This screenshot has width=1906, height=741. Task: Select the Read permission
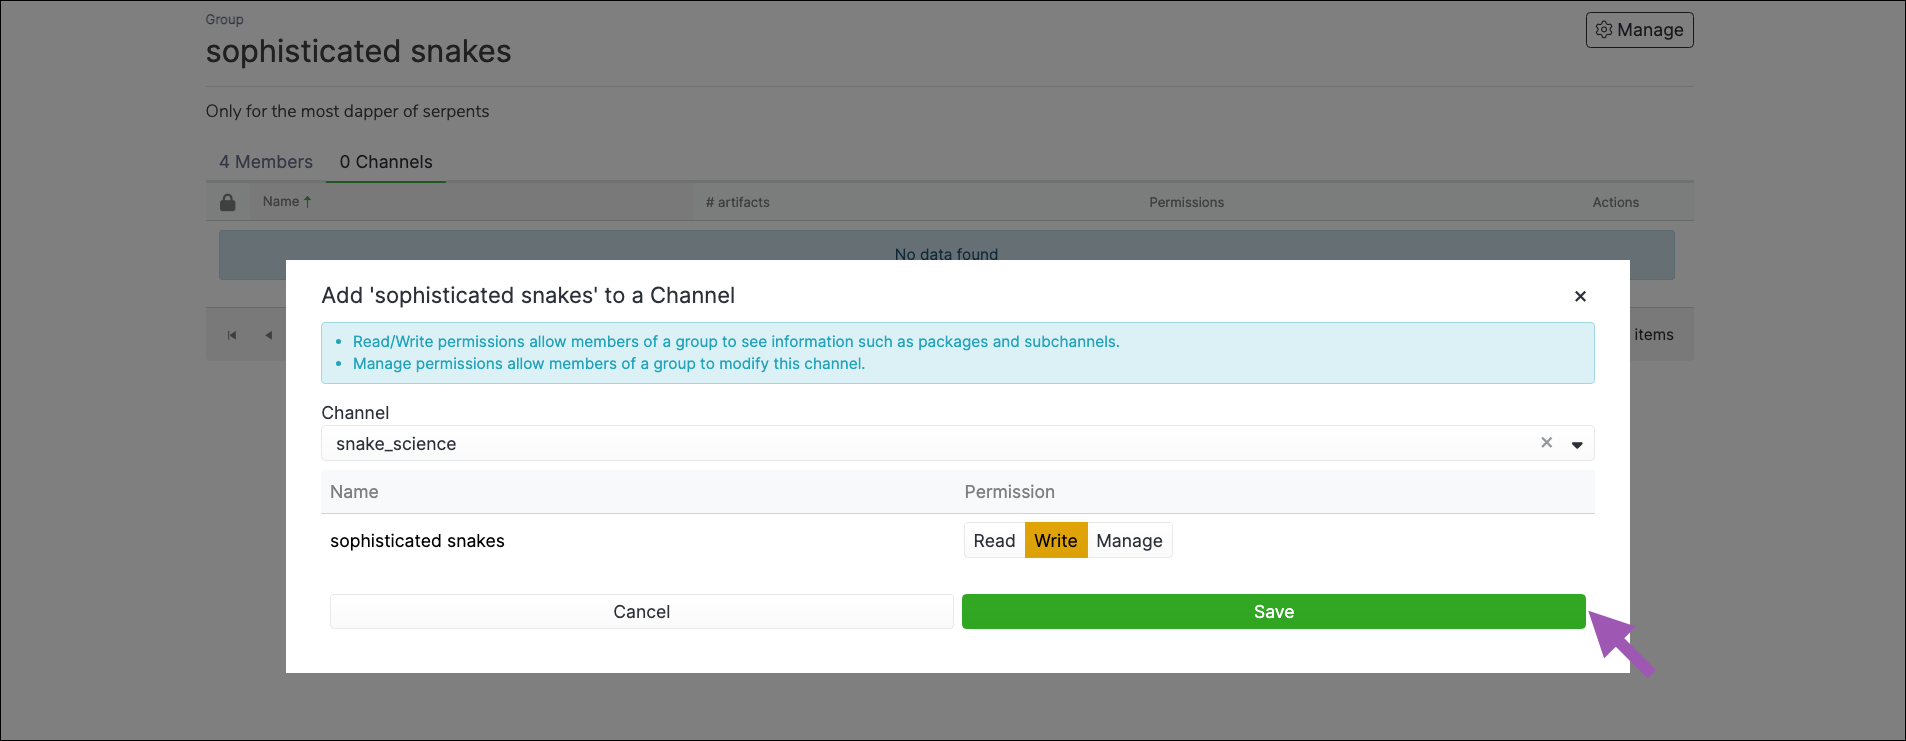coord(994,541)
